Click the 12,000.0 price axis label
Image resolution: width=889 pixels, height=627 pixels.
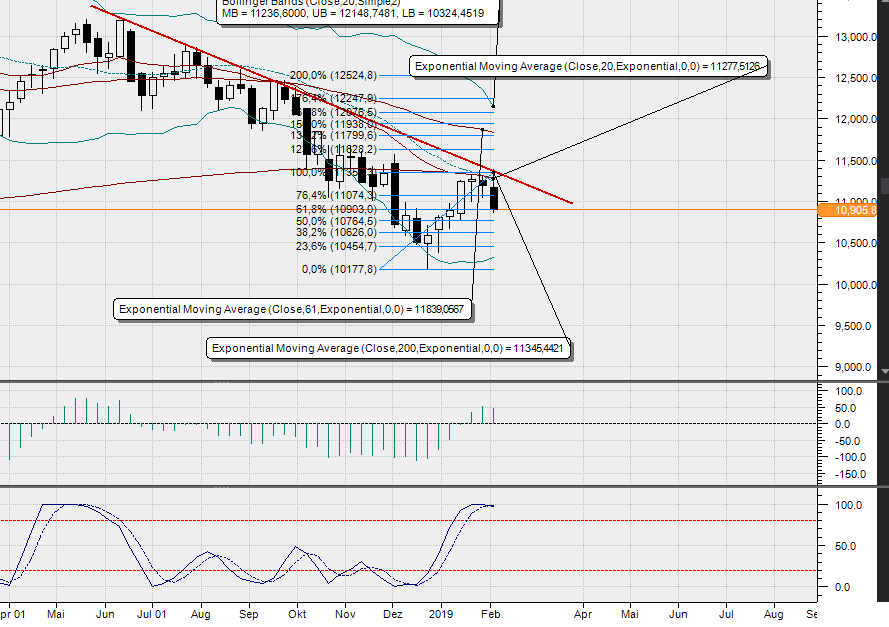point(856,120)
